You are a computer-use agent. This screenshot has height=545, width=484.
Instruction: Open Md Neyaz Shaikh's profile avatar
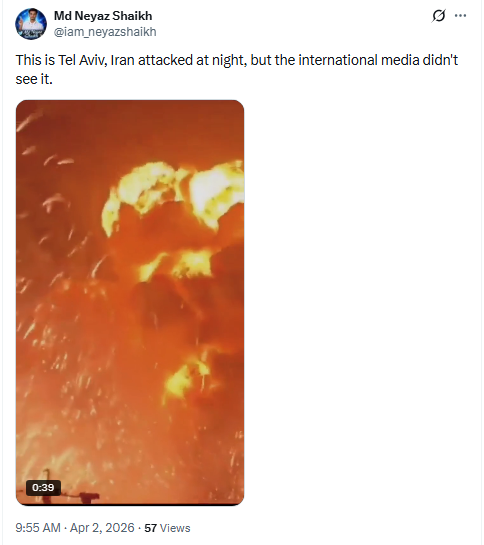31,24
